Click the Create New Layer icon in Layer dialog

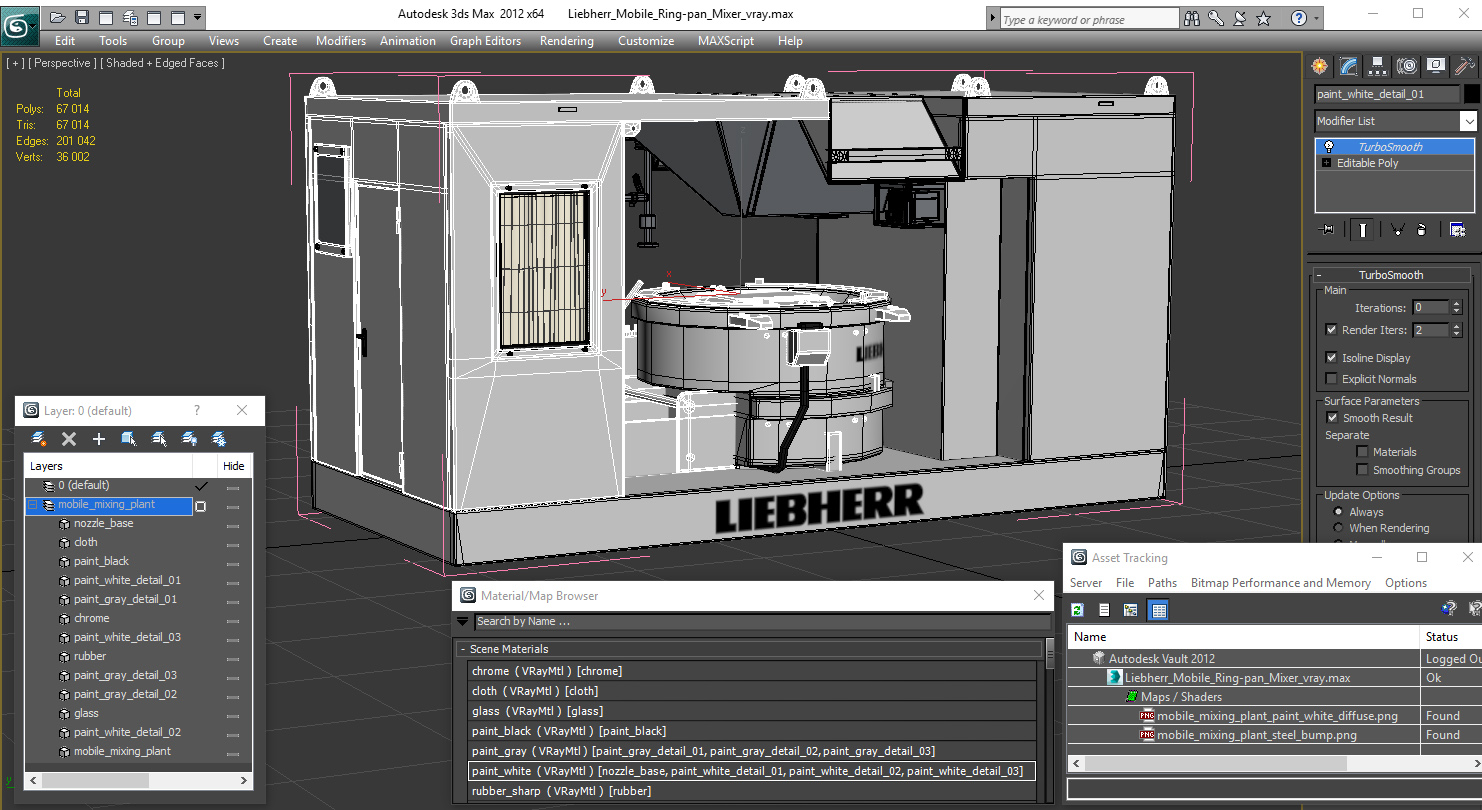[39, 439]
